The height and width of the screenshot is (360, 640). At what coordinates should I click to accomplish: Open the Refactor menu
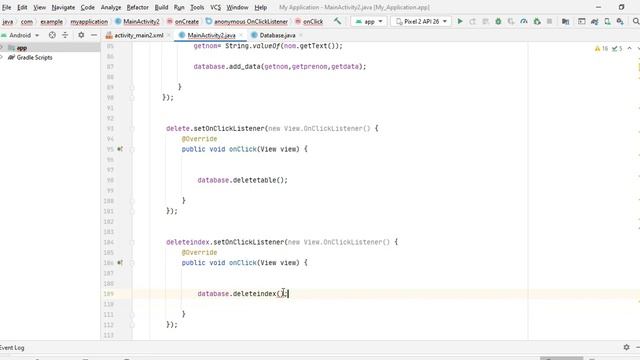click(x=138, y=7)
